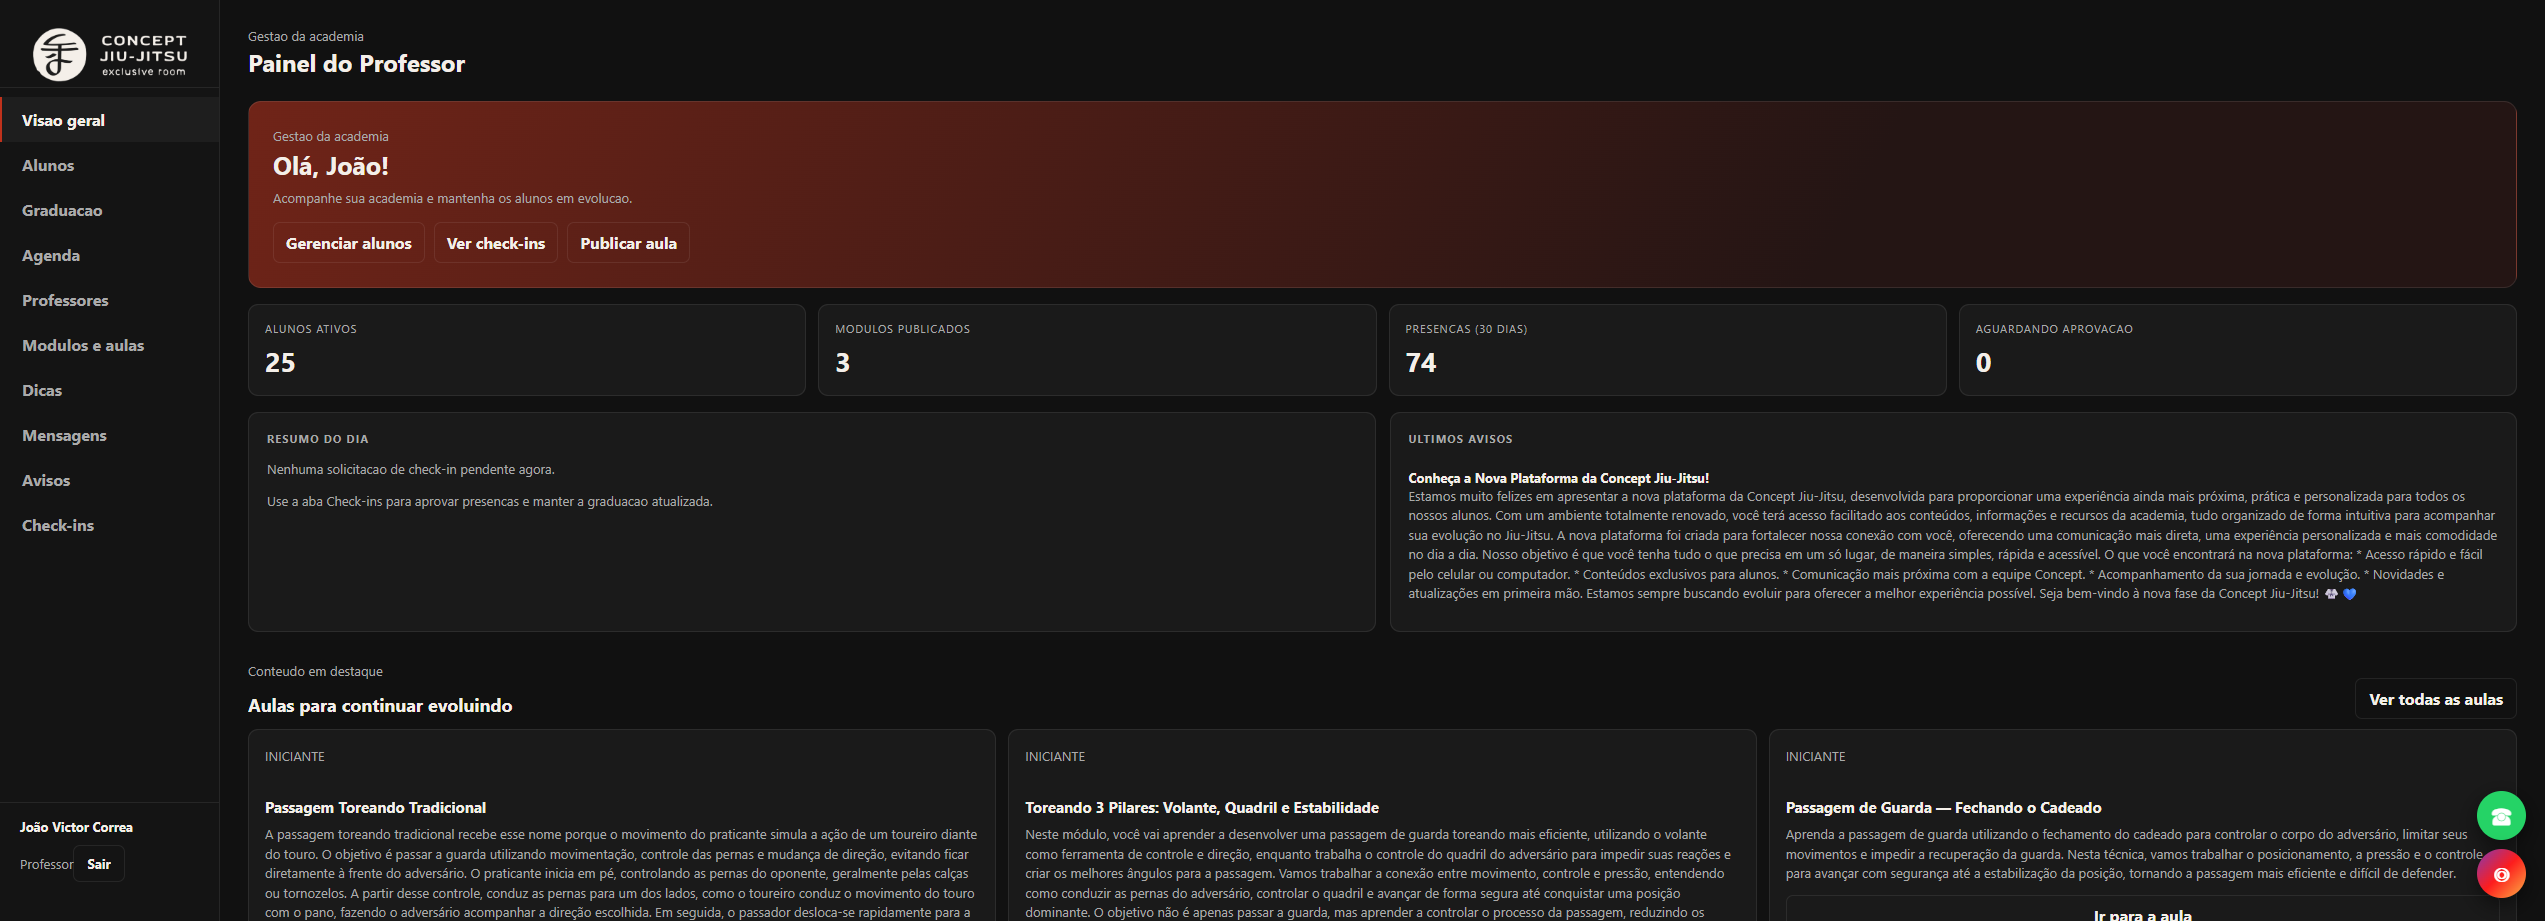Click 'Acompanhe sua academia' banner subtitle
Image resolution: width=2545 pixels, height=921 pixels.
pos(453,199)
